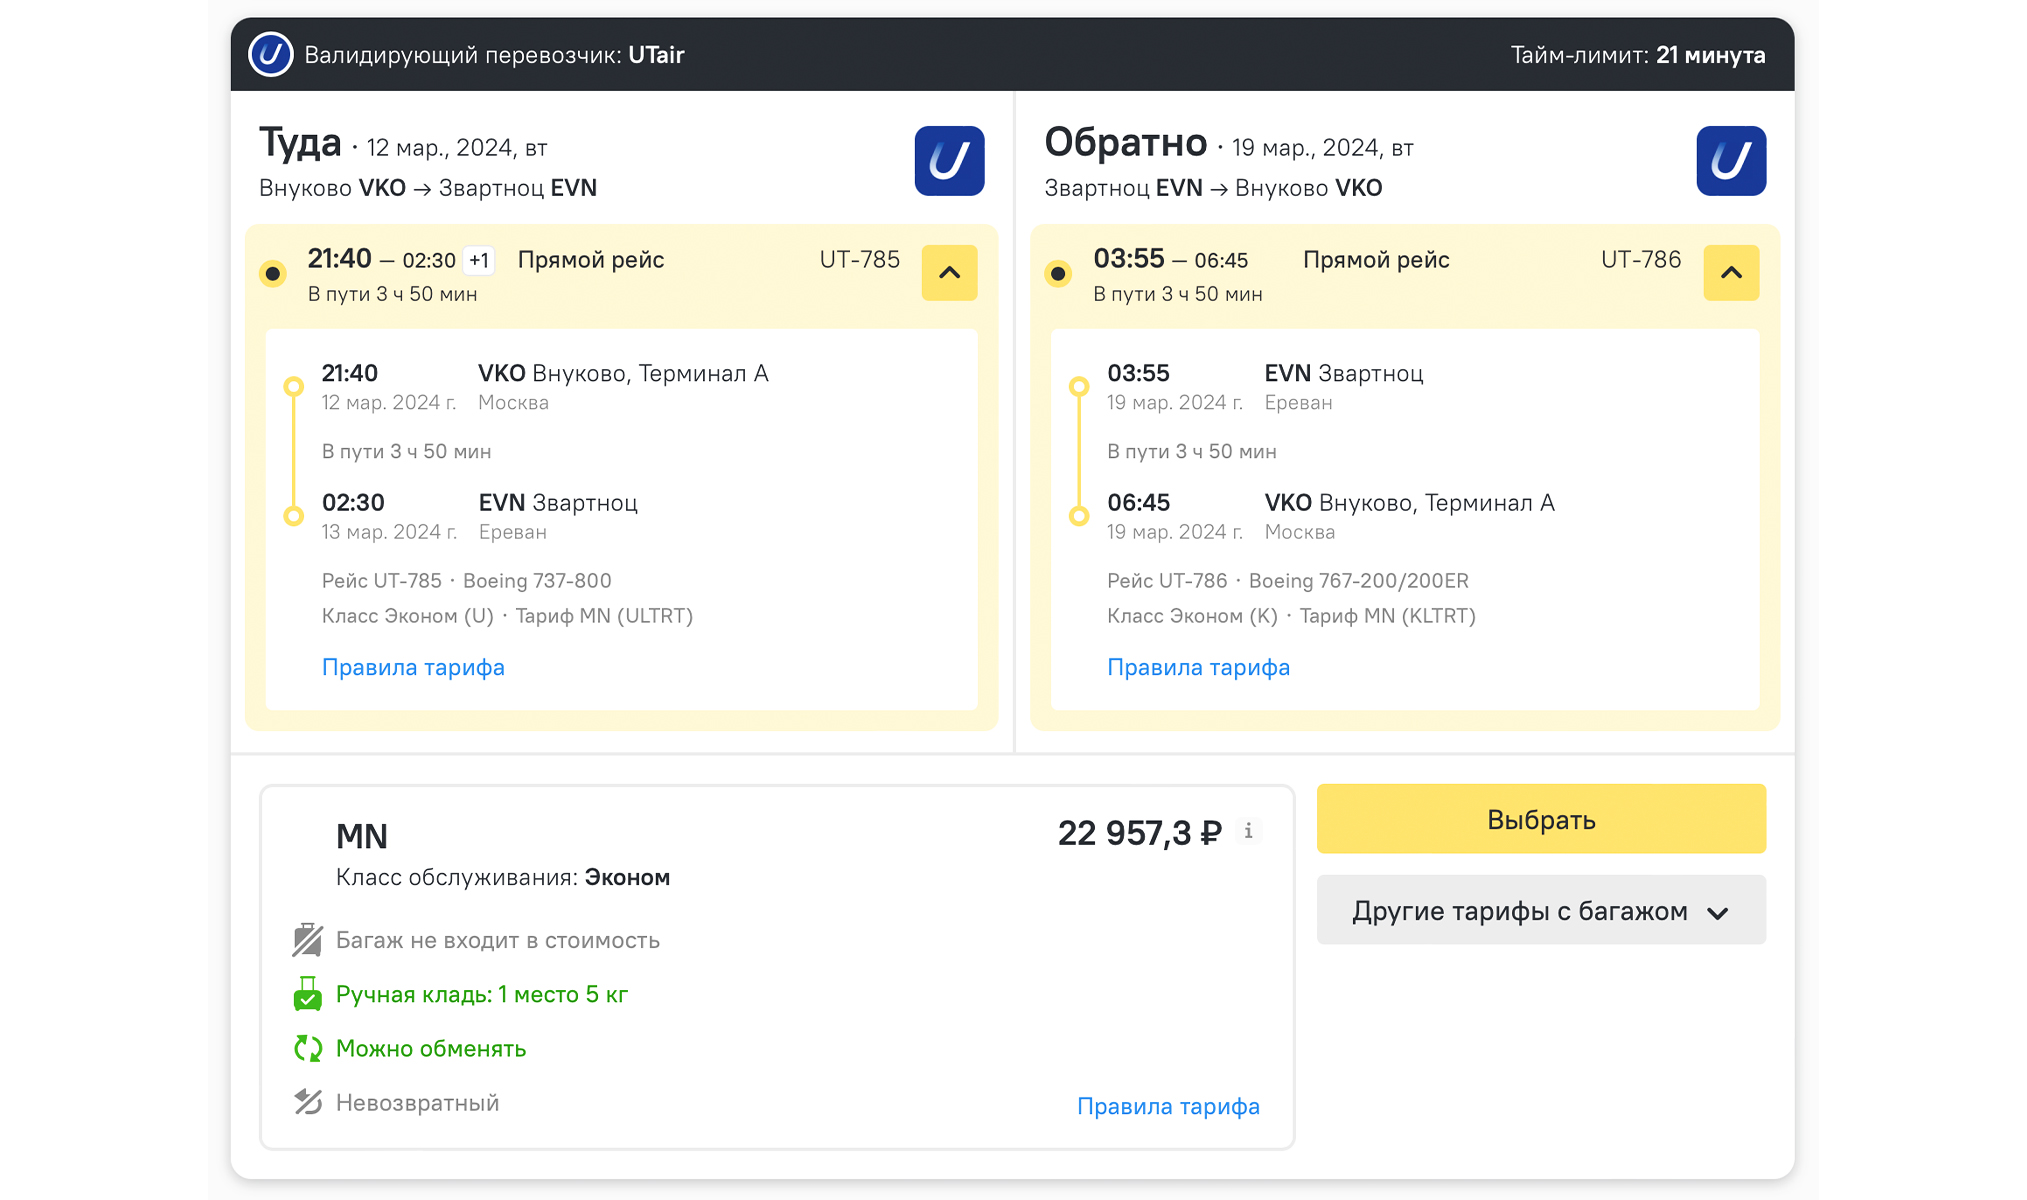Screen dimensions: 2027x1200
Task: Collapse return flight UT-786 details
Action: 1730,273
